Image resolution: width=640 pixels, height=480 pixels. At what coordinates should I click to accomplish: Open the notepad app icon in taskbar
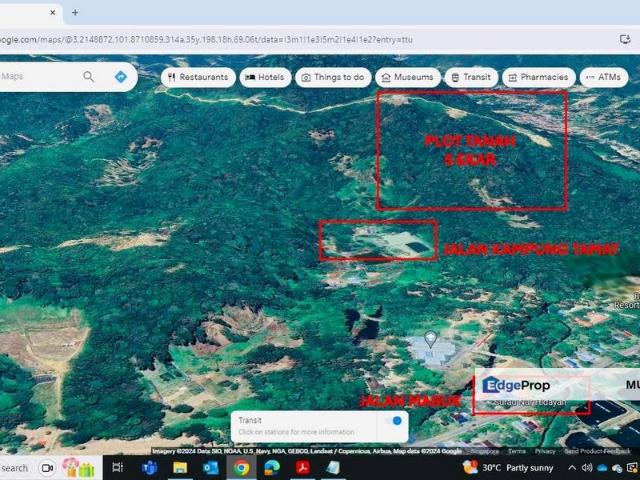pyautogui.click(x=333, y=468)
